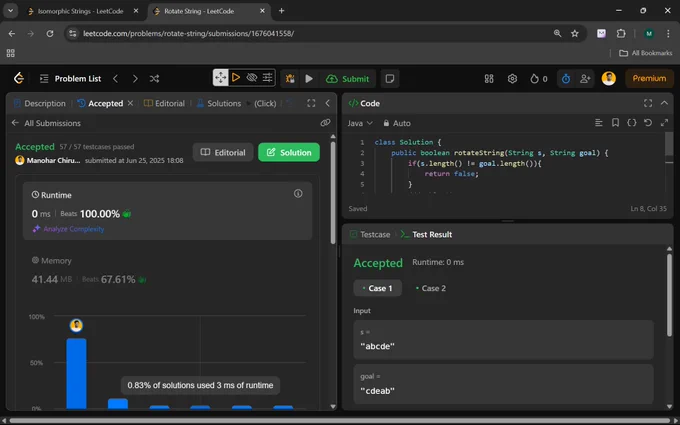
Task: Switch to the Solutions tab
Action: [x=219, y=103]
